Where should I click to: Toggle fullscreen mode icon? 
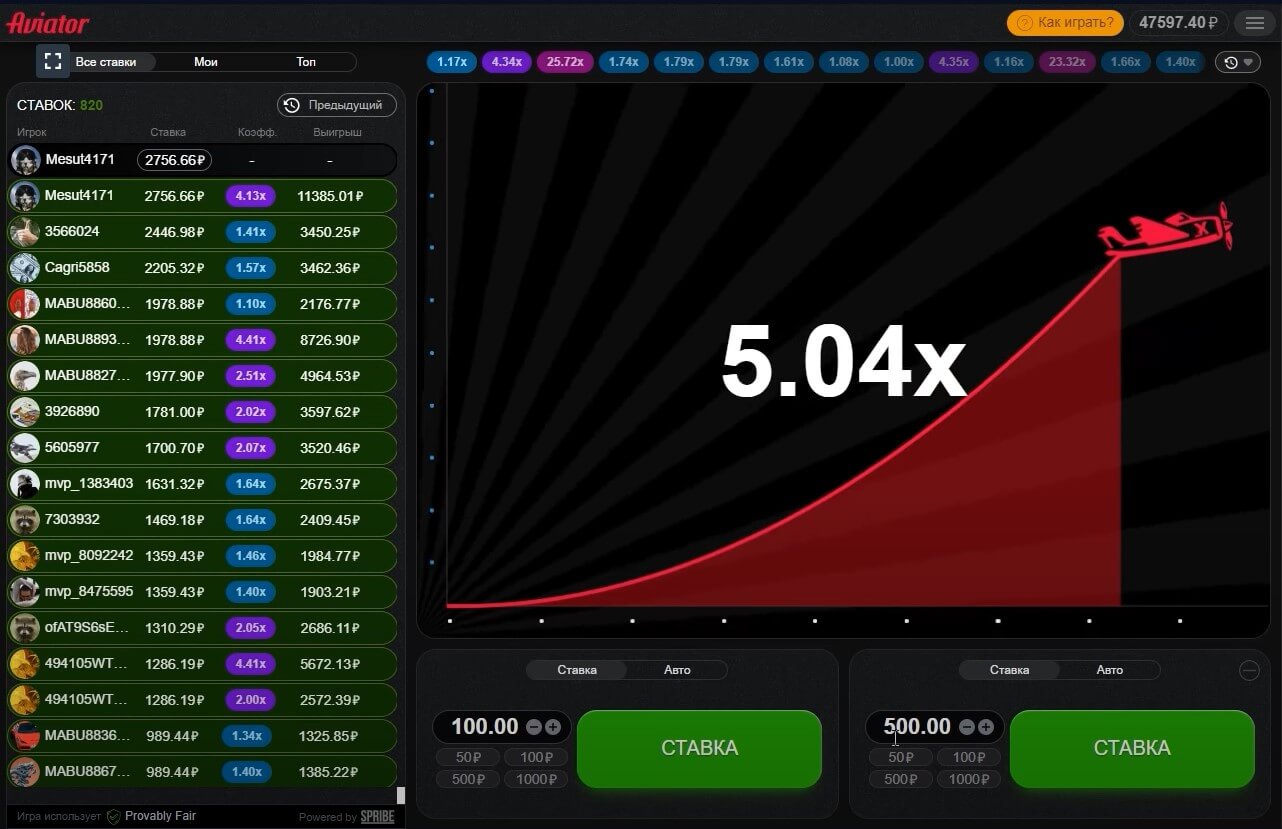coord(54,61)
